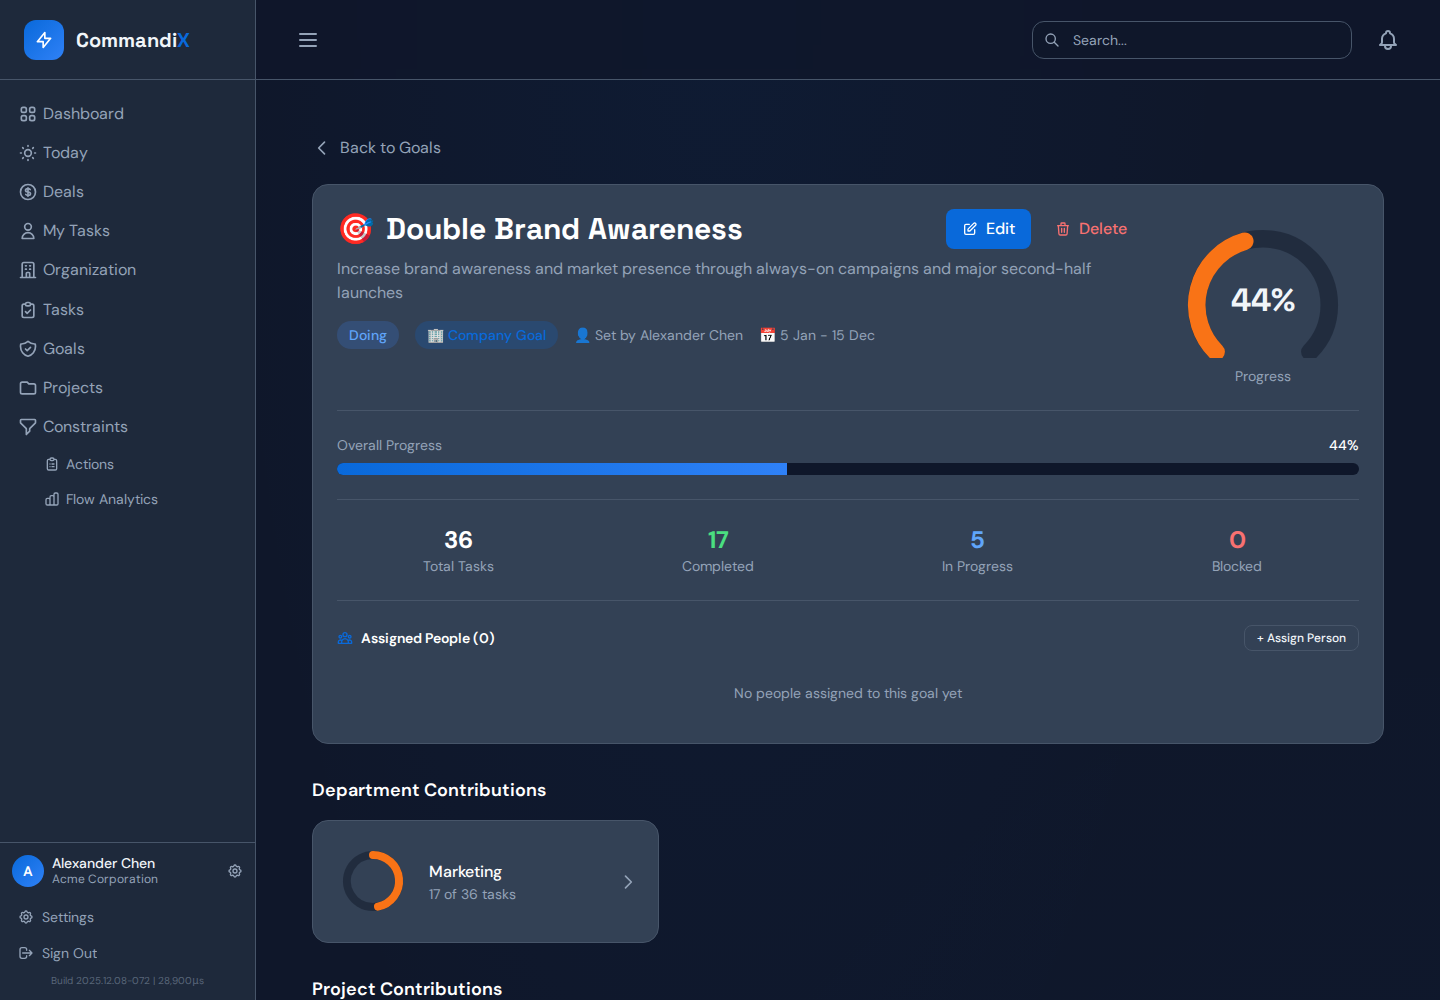Click the back chevron beside Back to Goals

pos(322,148)
